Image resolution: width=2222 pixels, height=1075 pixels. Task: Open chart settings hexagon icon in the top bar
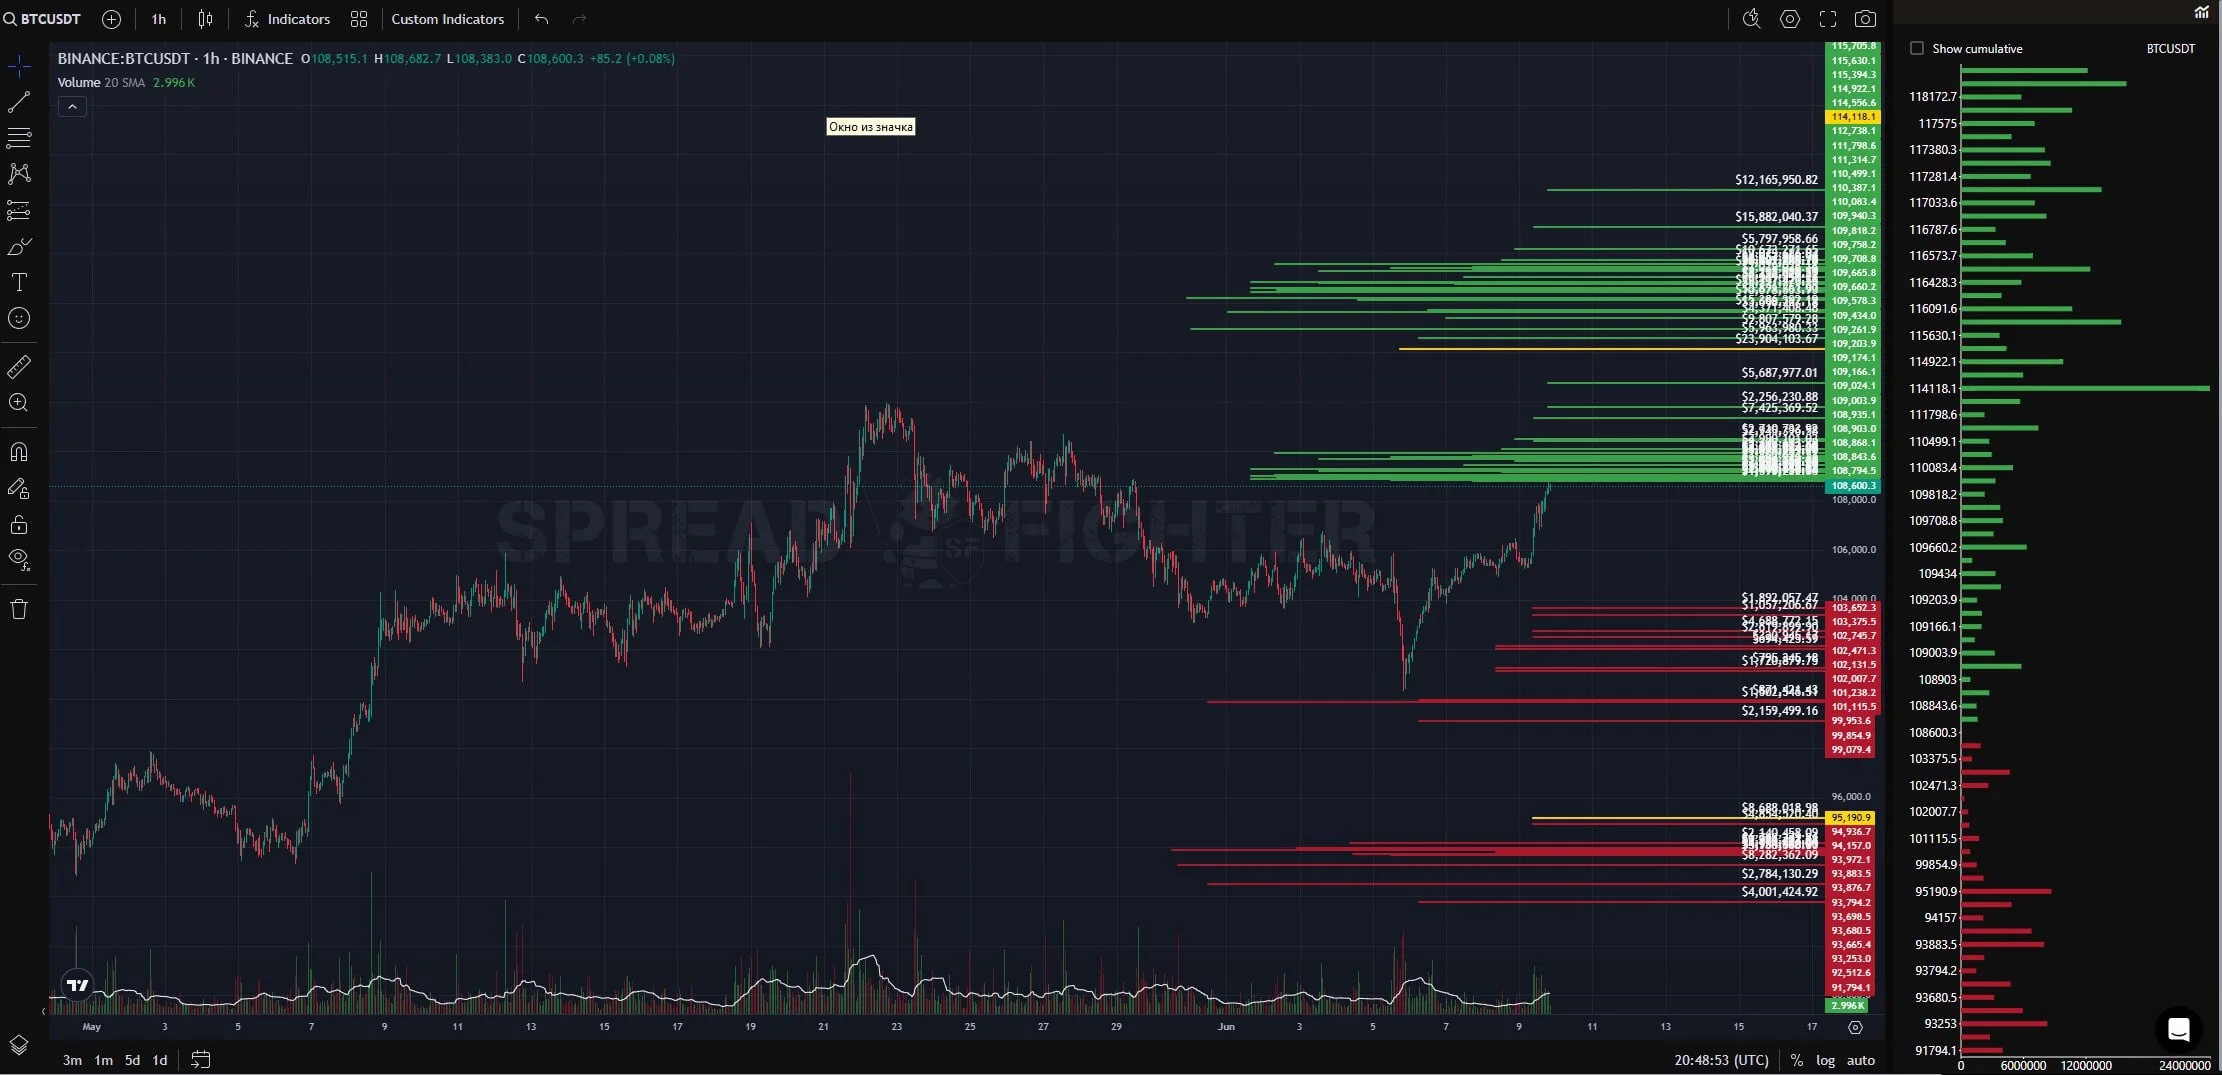tap(1790, 19)
